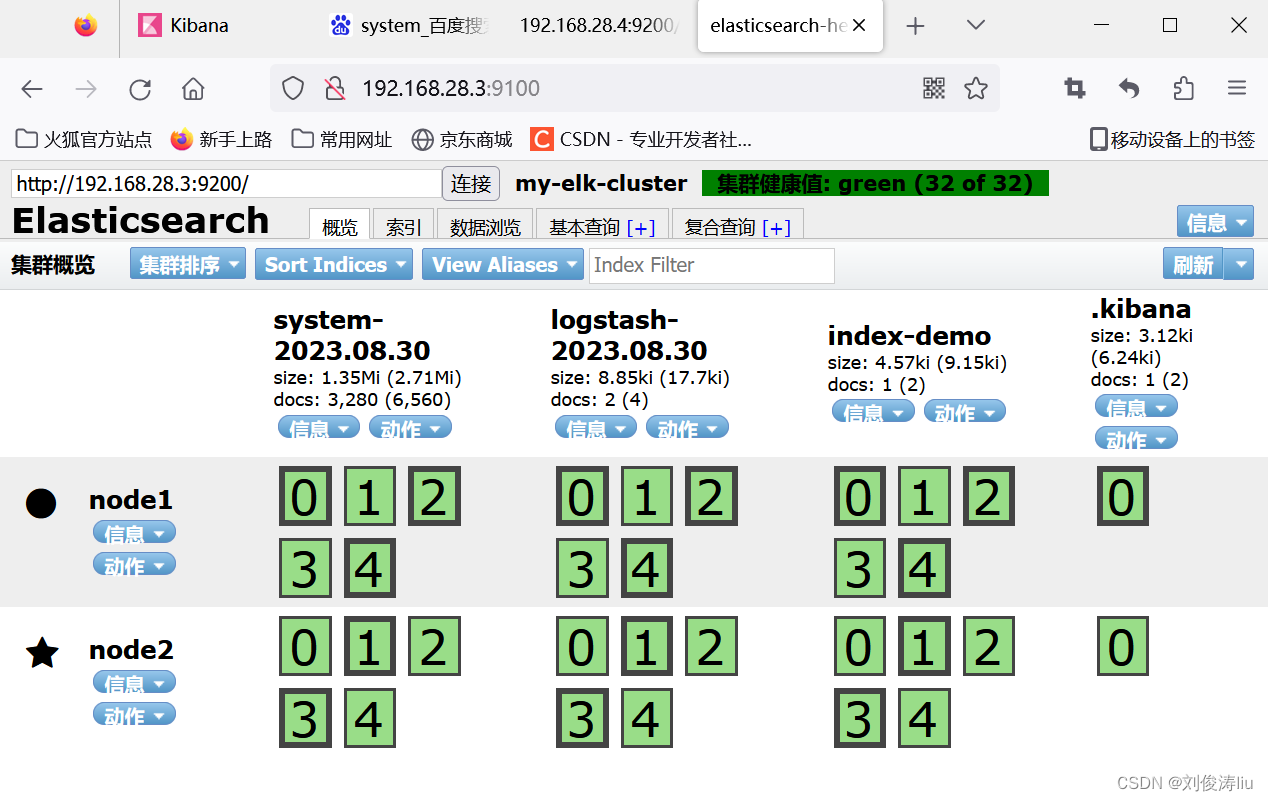The width and height of the screenshot is (1268, 801).
Task: Select shard 4 of logstash-2023.08.30 on node2
Action: coord(647,718)
